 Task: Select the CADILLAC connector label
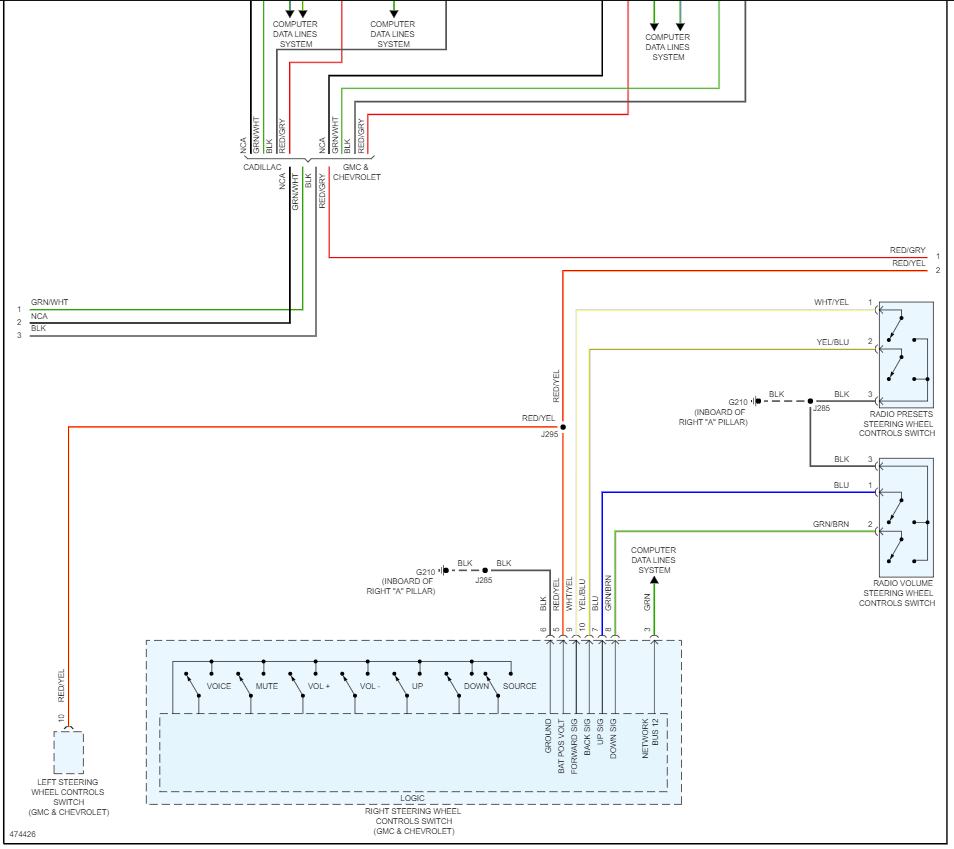262,167
